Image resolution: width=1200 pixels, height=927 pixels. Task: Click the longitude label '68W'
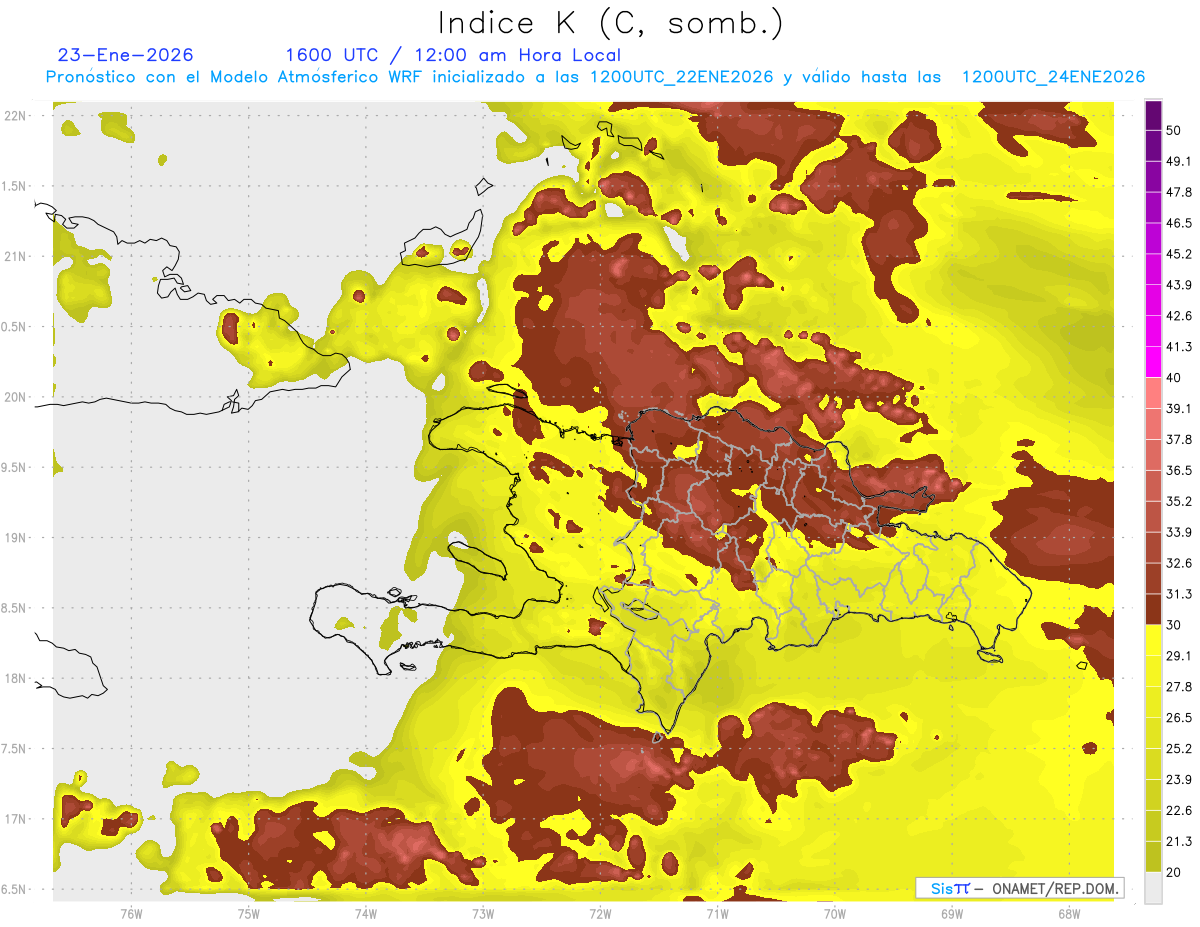point(1068,913)
